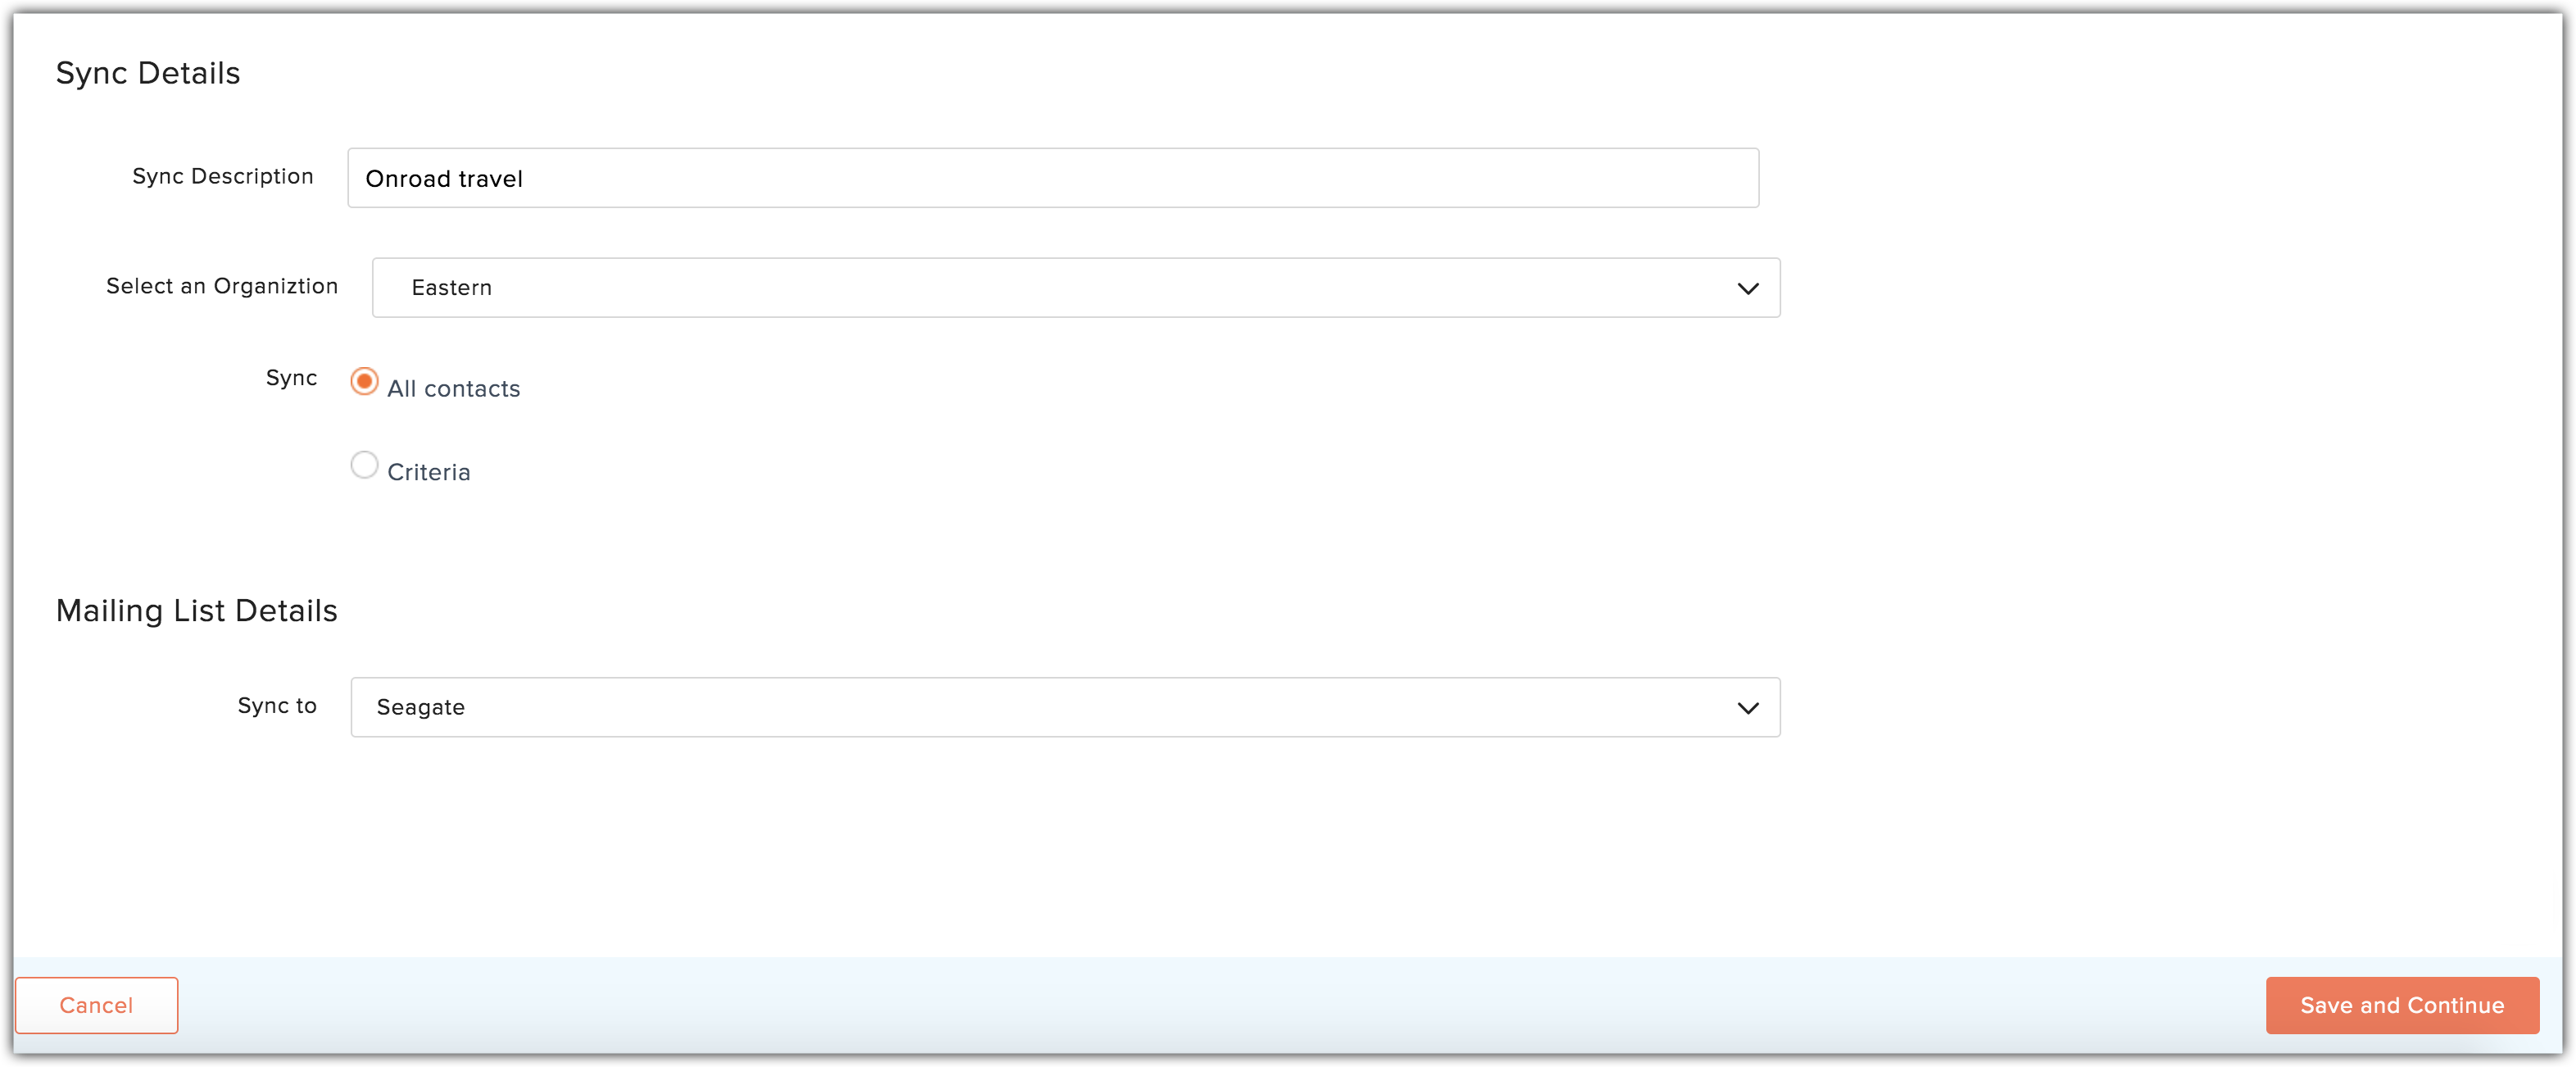This screenshot has height=1067, width=2576.
Task: Click the 'All contacts' option label
Action: click(454, 389)
